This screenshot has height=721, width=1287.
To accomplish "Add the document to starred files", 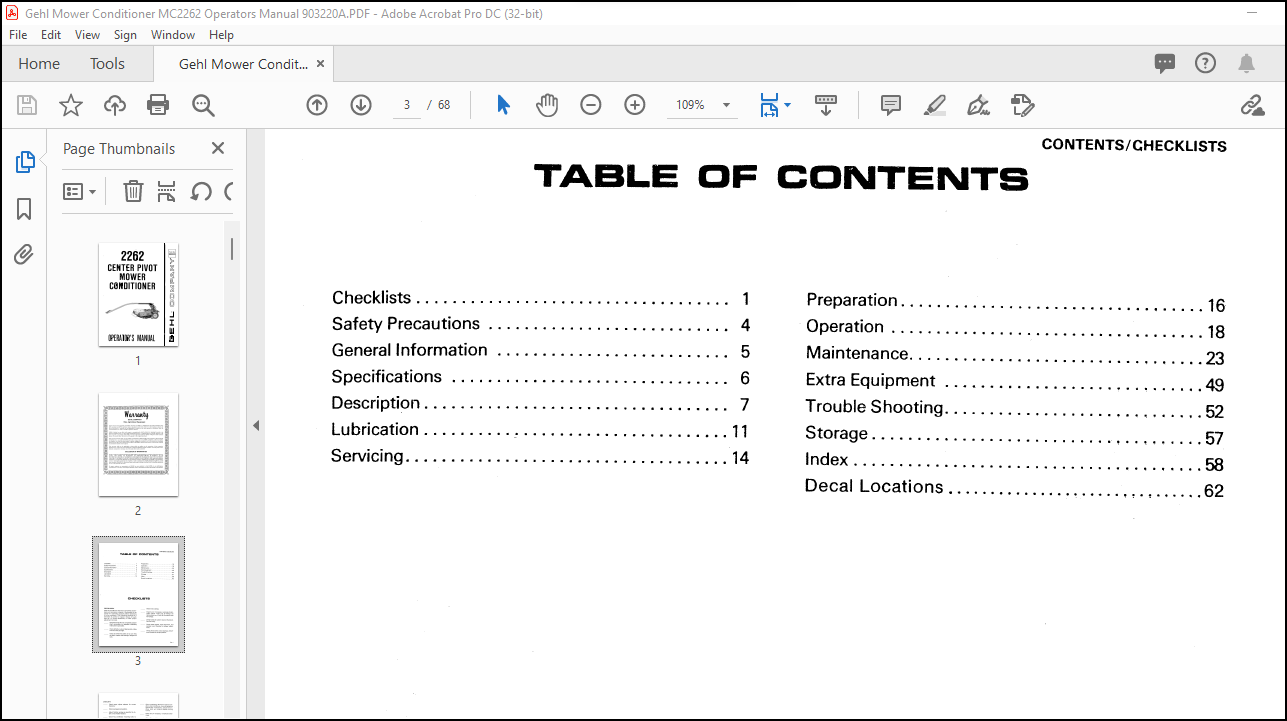I will (x=71, y=105).
